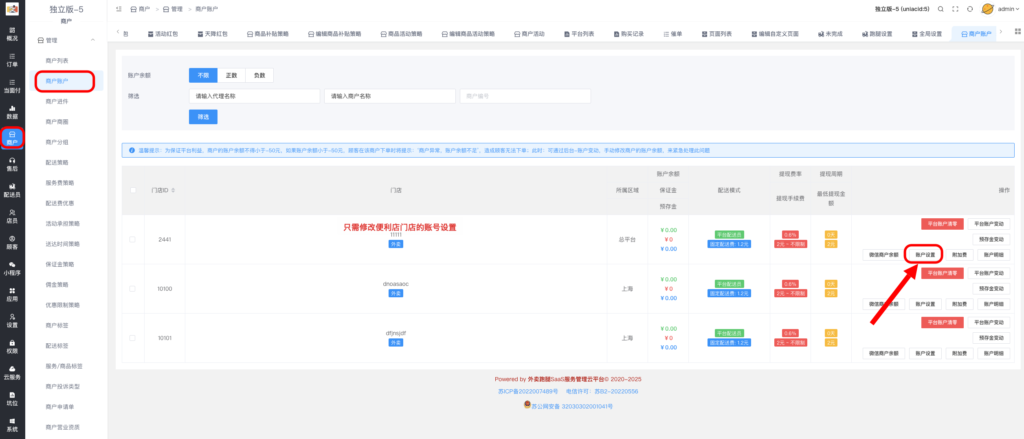
Task: Click the admin avatar icon
Action: click(x=987, y=9)
